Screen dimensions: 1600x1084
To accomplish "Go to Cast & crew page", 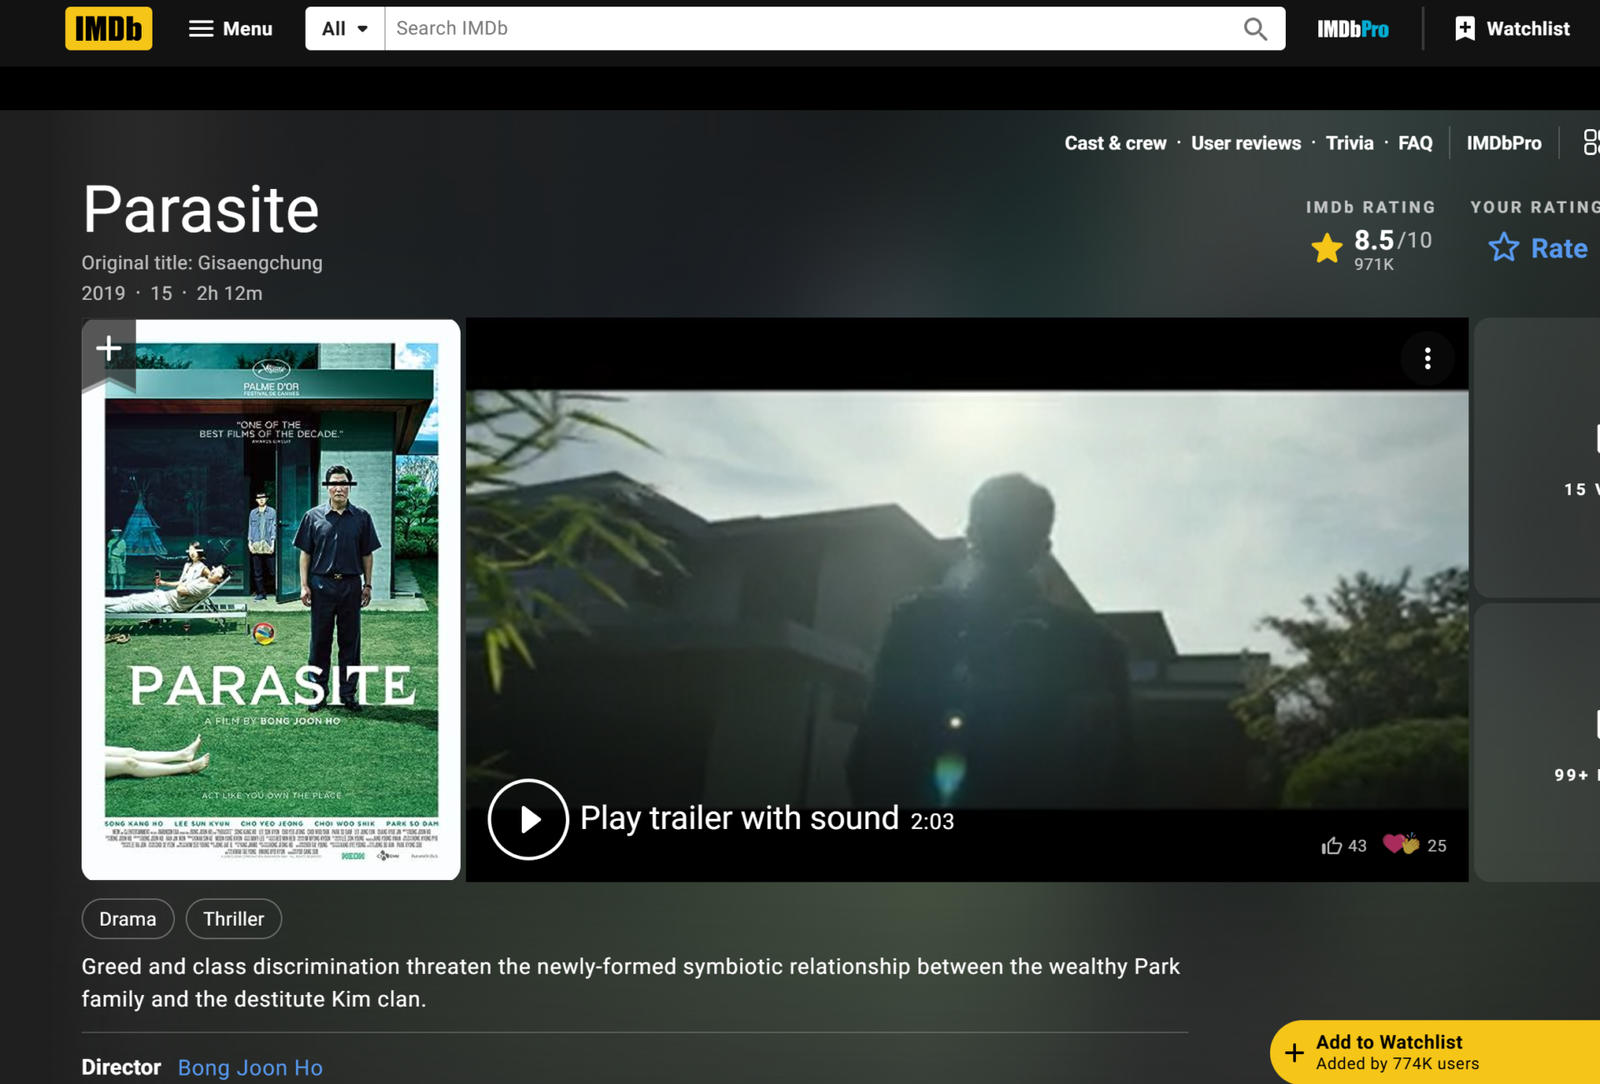I will click(1115, 143).
